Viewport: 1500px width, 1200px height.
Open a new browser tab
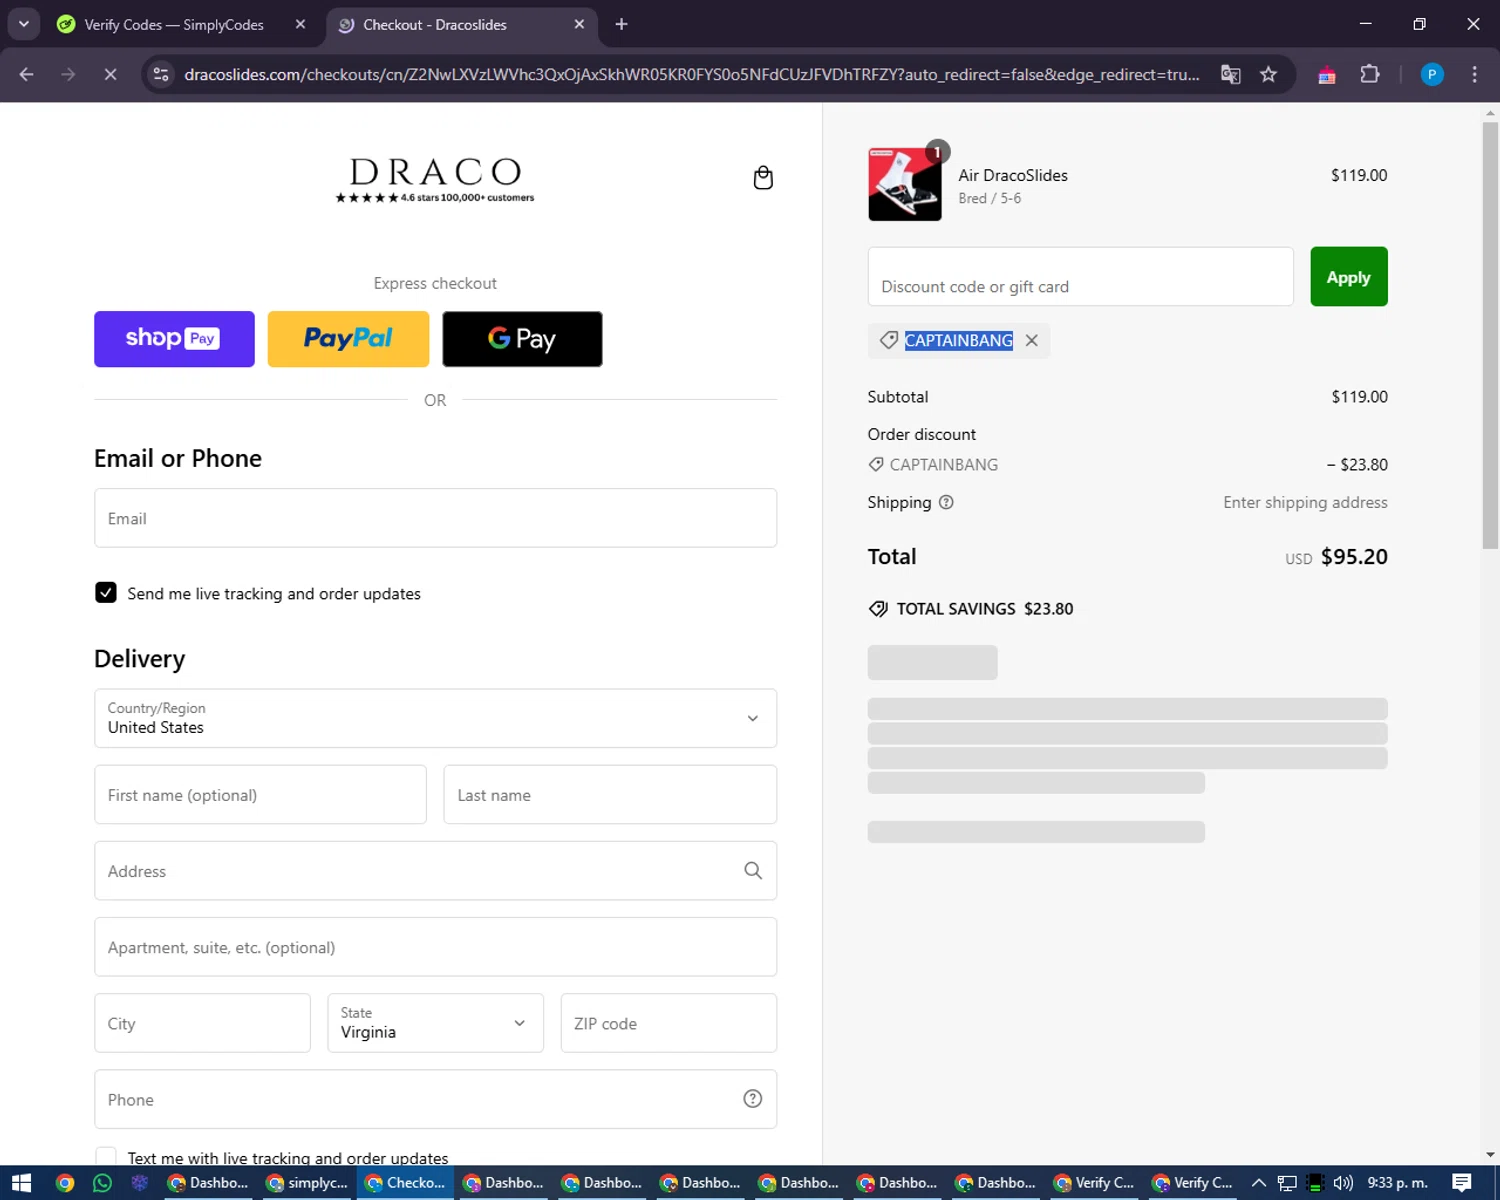click(621, 24)
